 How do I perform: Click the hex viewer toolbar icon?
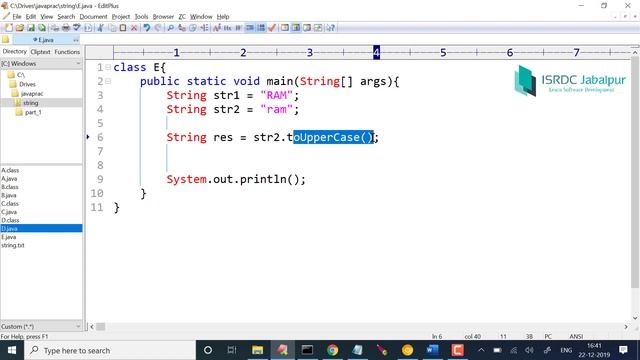(227, 28)
